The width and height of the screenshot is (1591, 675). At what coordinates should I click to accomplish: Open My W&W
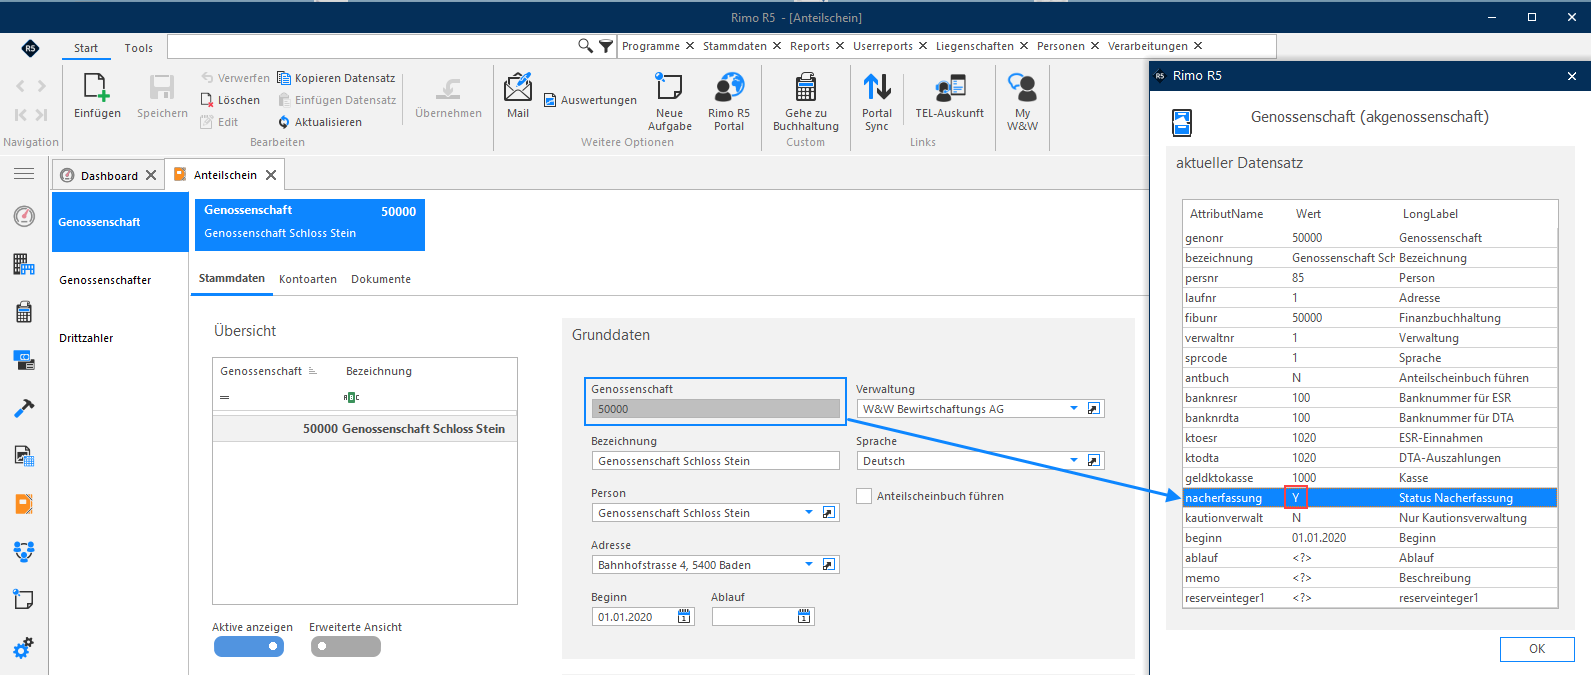point(1022,101)
